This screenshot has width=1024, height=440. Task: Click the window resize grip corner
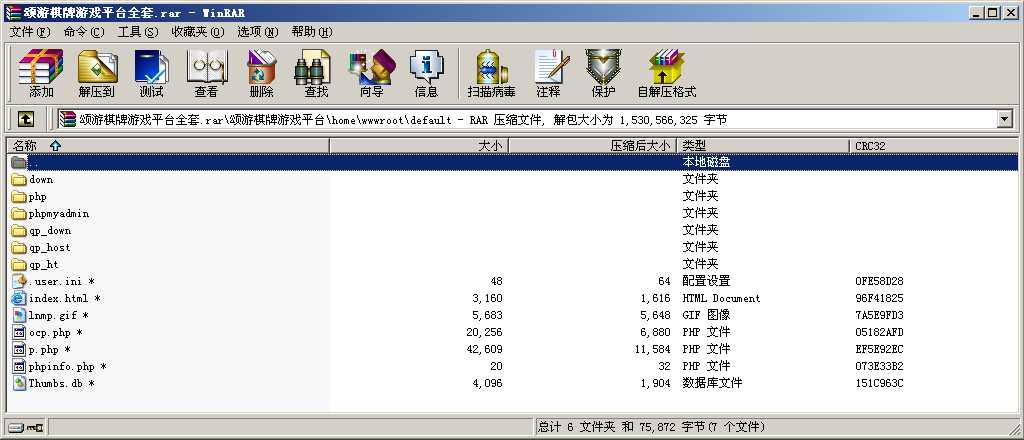tap(1014, 430)
